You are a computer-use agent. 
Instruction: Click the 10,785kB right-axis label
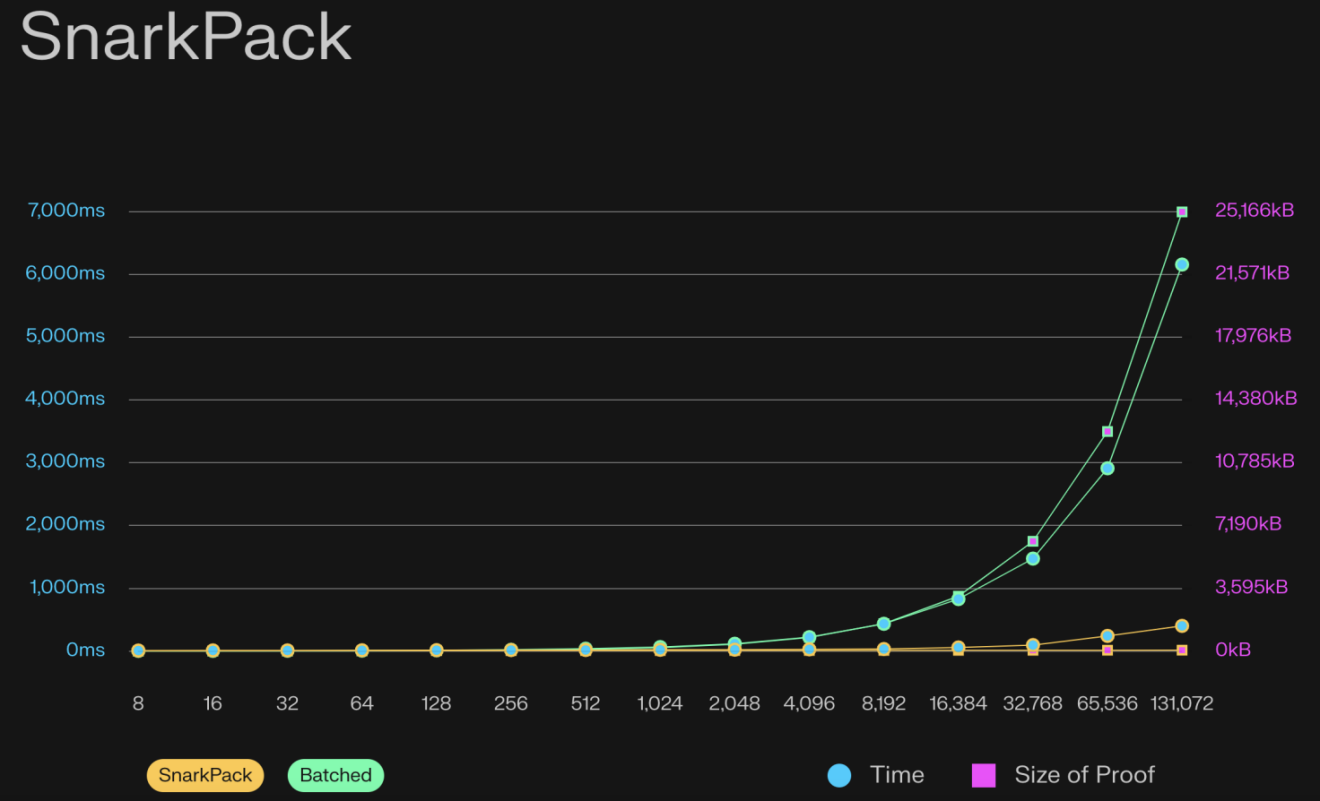click(1255, 462)
